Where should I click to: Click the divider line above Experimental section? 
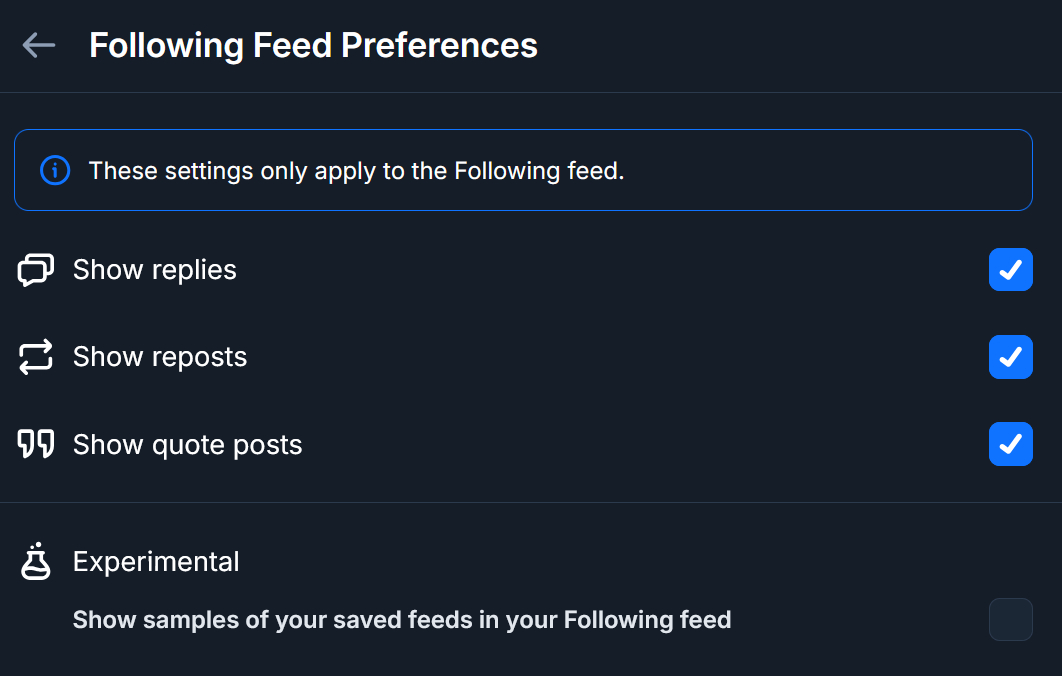coord(531,502)
